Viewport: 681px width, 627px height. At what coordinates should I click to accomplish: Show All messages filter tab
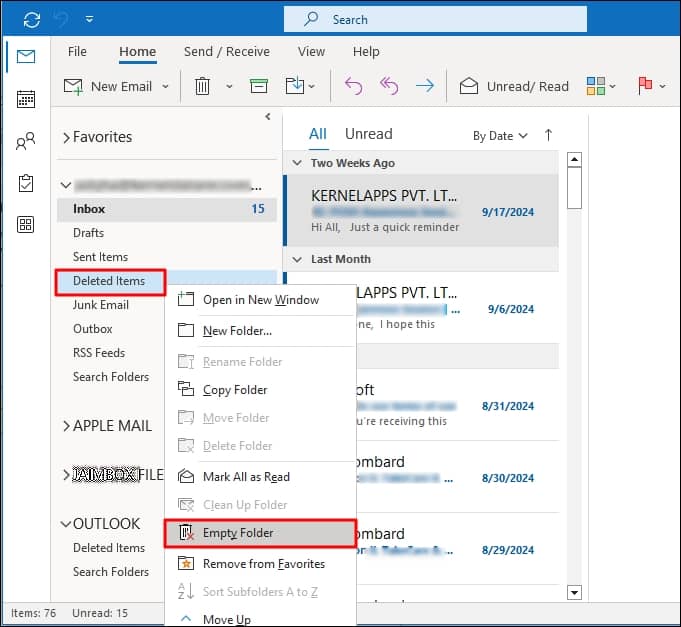318,134
